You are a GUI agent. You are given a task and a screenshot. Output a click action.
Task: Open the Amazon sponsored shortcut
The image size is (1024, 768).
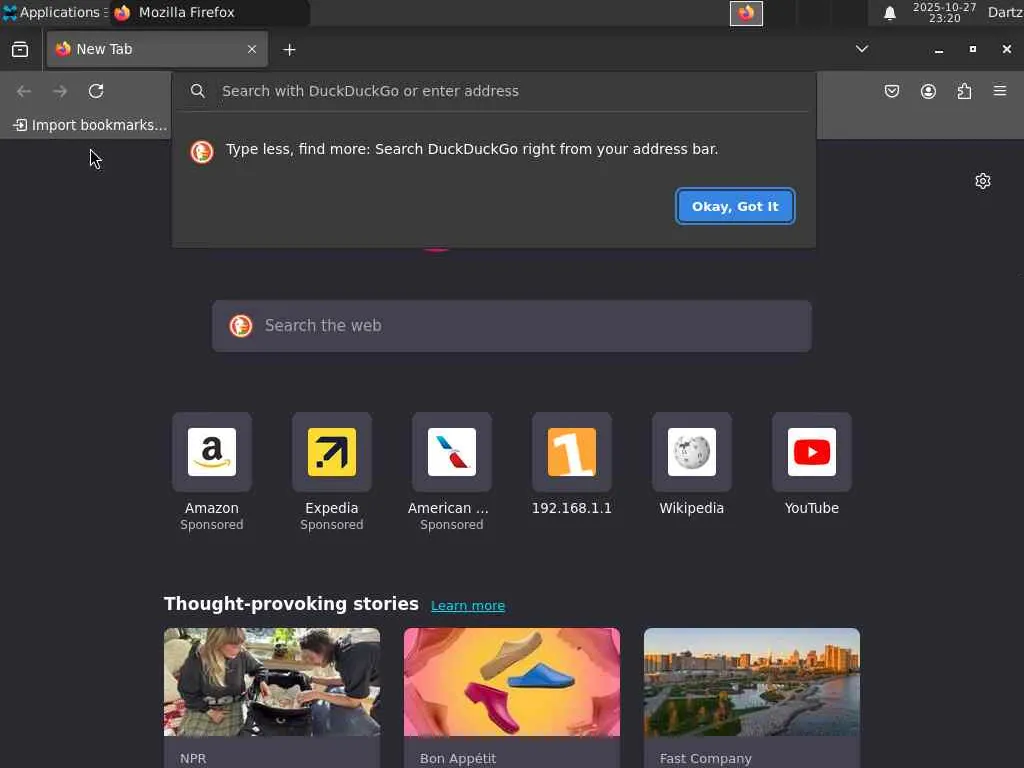pos(212,452)
